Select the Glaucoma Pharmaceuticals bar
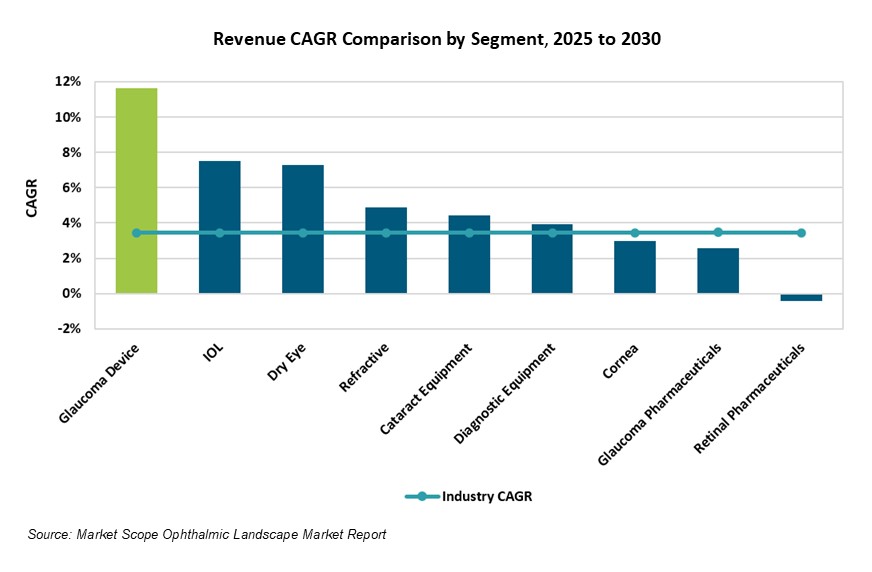872x572 pixels. click(x=718, y=271)
